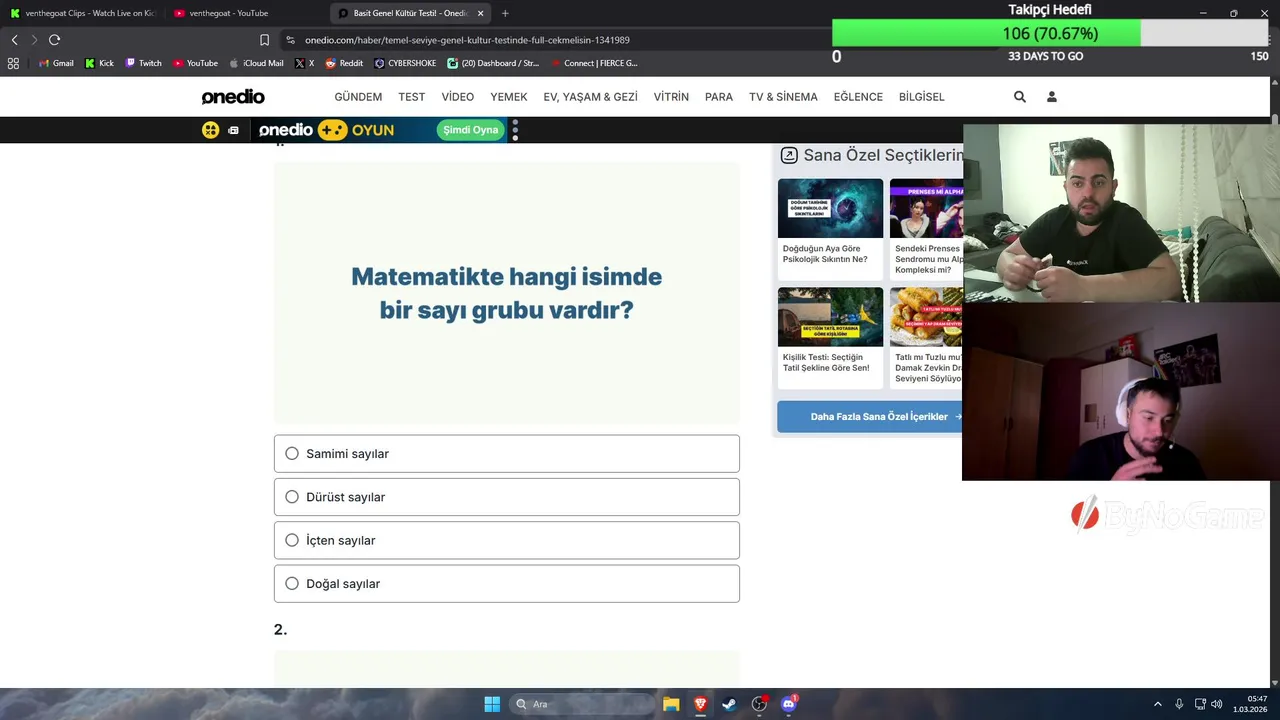Open the network icon in system tray
The image size is (1280, 720).
[x=1200, y=704]
